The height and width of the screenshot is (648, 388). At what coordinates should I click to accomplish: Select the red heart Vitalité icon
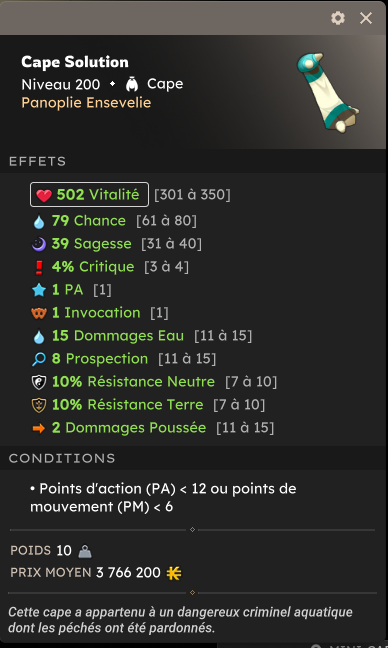tap(44, 195)
